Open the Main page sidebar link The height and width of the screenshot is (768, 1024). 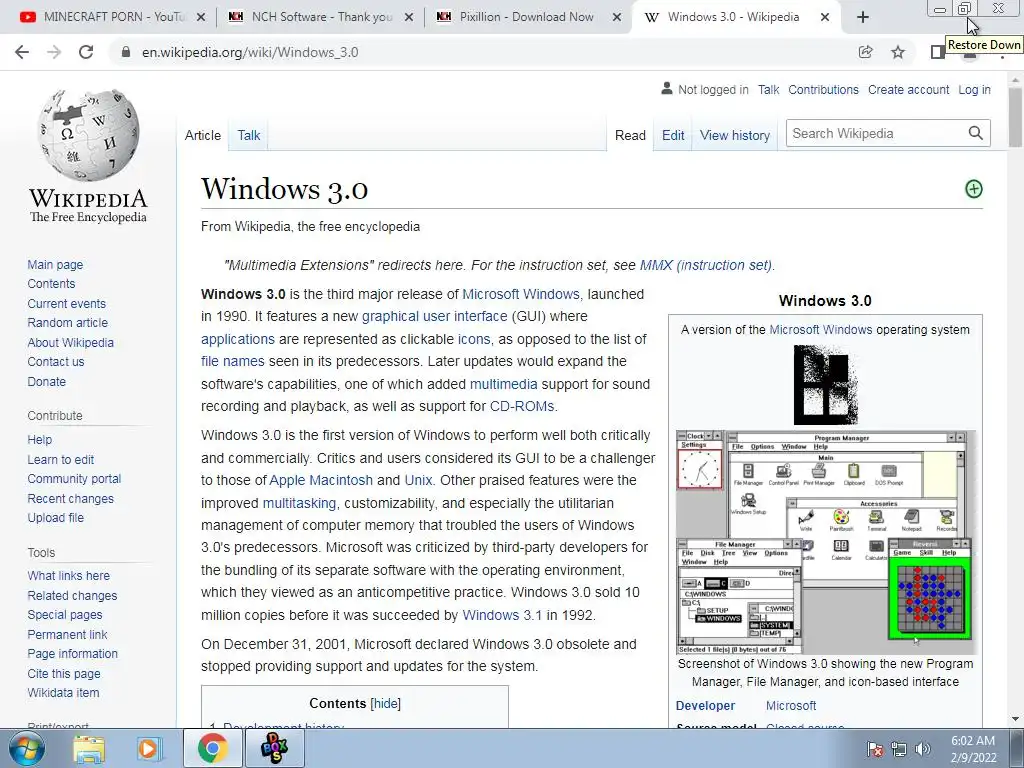[x=55, y=264]
